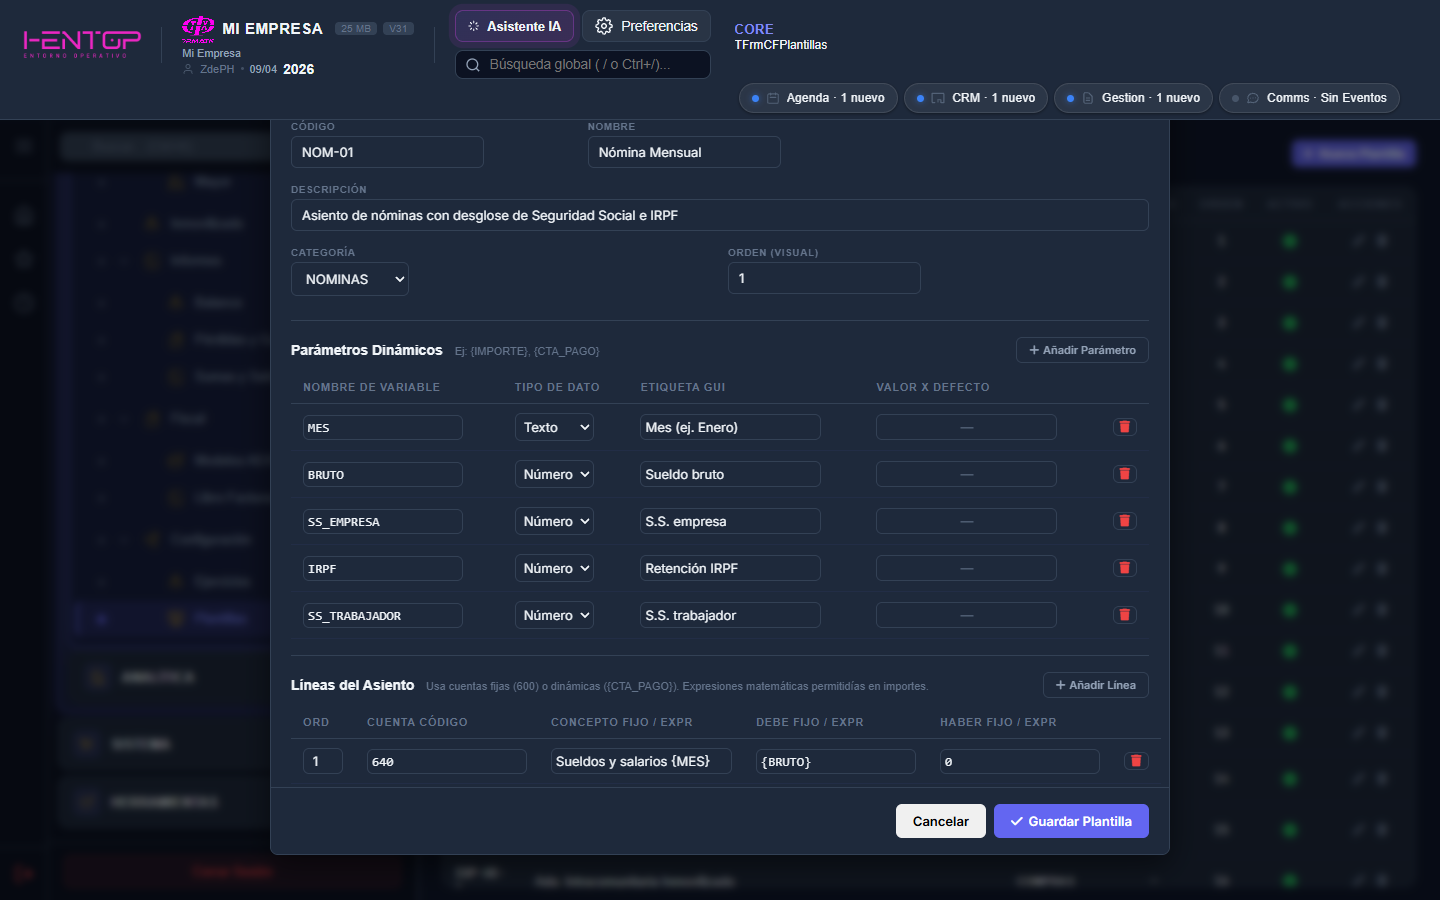This screenshot has width=1440, height=900.
Task: Toggle the status dot on the CRM pill
Action: coord(920,97)
